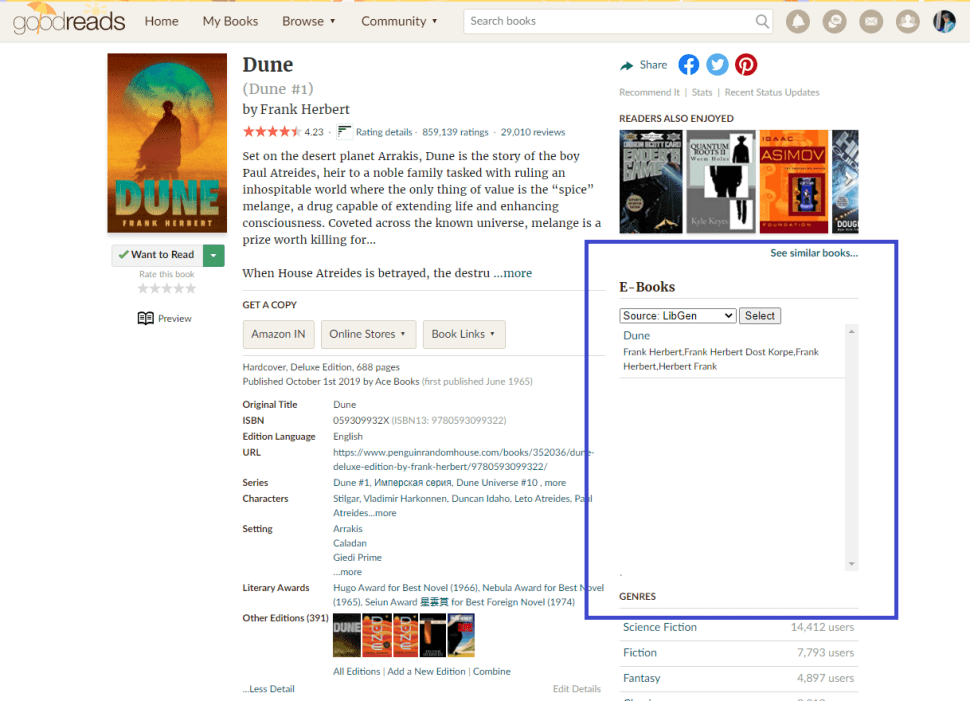This screenshot has height=701, width=970.
Task: Open Recent Status Updates
Action: (772, 92)
